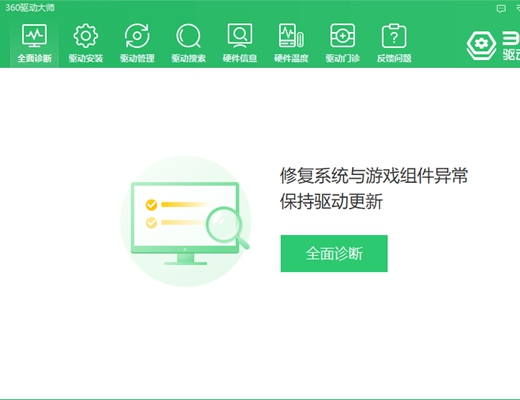Click the 360驱动大师 window title
Screen dimensions: 520x400
tap(30, 7)
